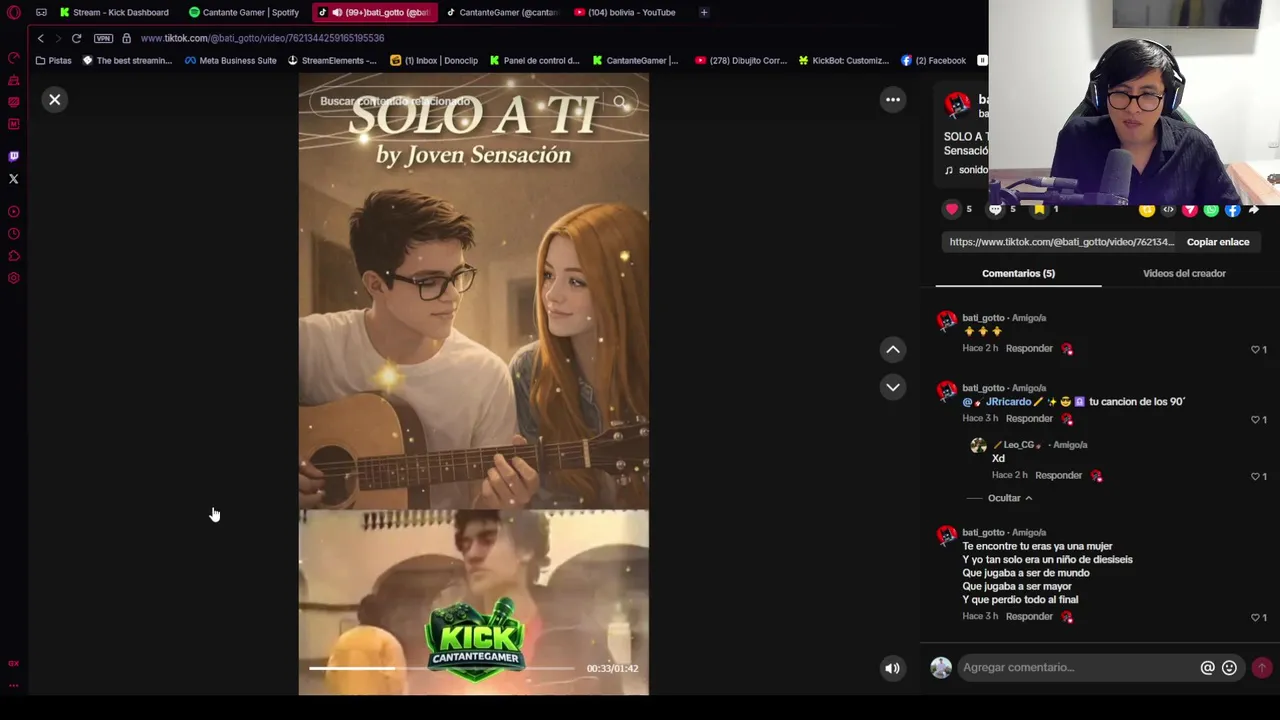
Task: Open the Pistas bookmark folder
Action: coord(53,60)
